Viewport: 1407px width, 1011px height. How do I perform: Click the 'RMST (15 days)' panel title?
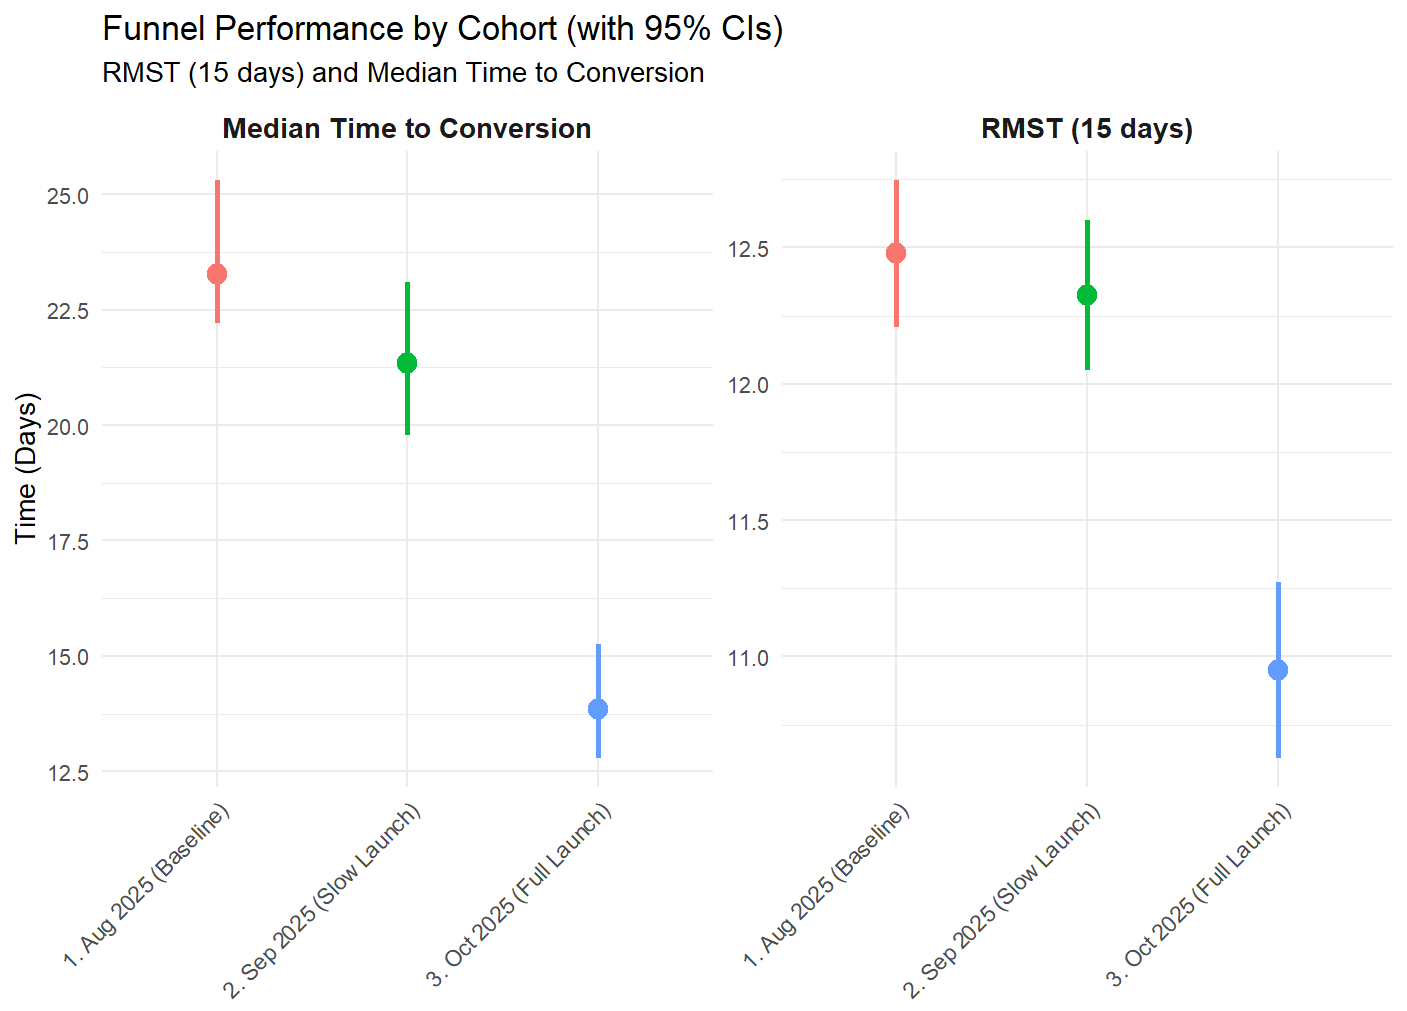(x=1087, y=129)
